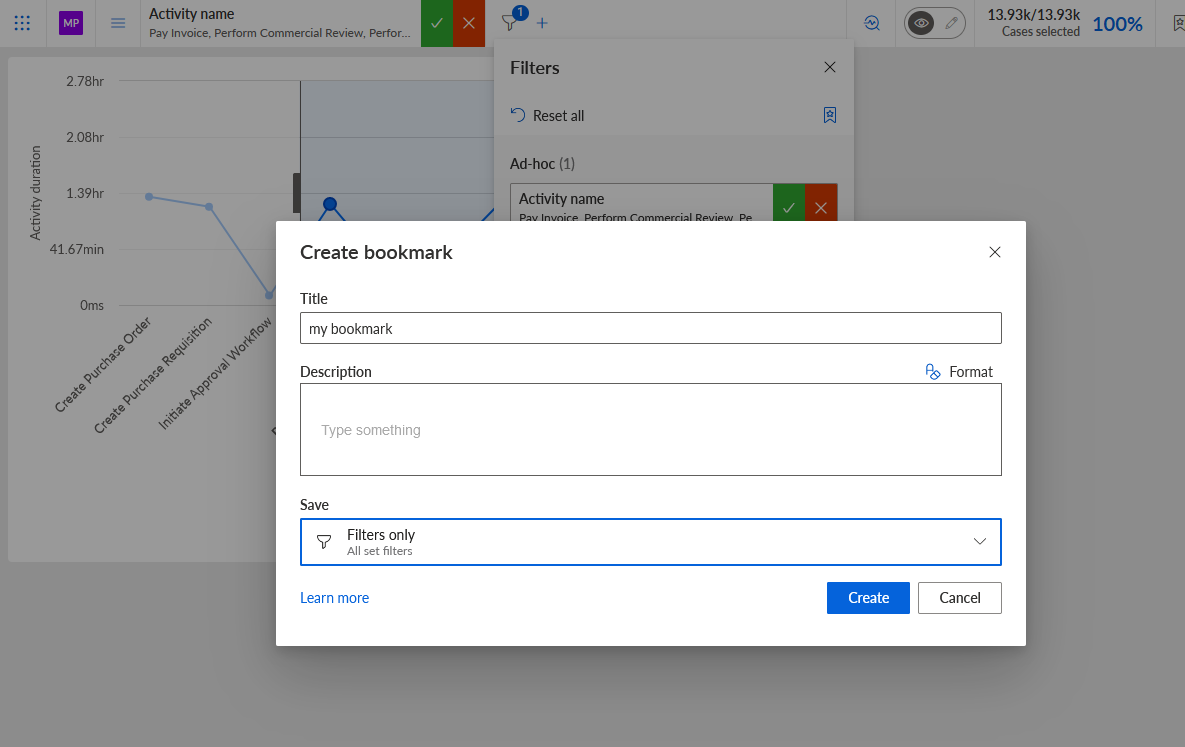1185x747 pixels.
Task: Open the app launcher grid icon
Action: [22, 23]
